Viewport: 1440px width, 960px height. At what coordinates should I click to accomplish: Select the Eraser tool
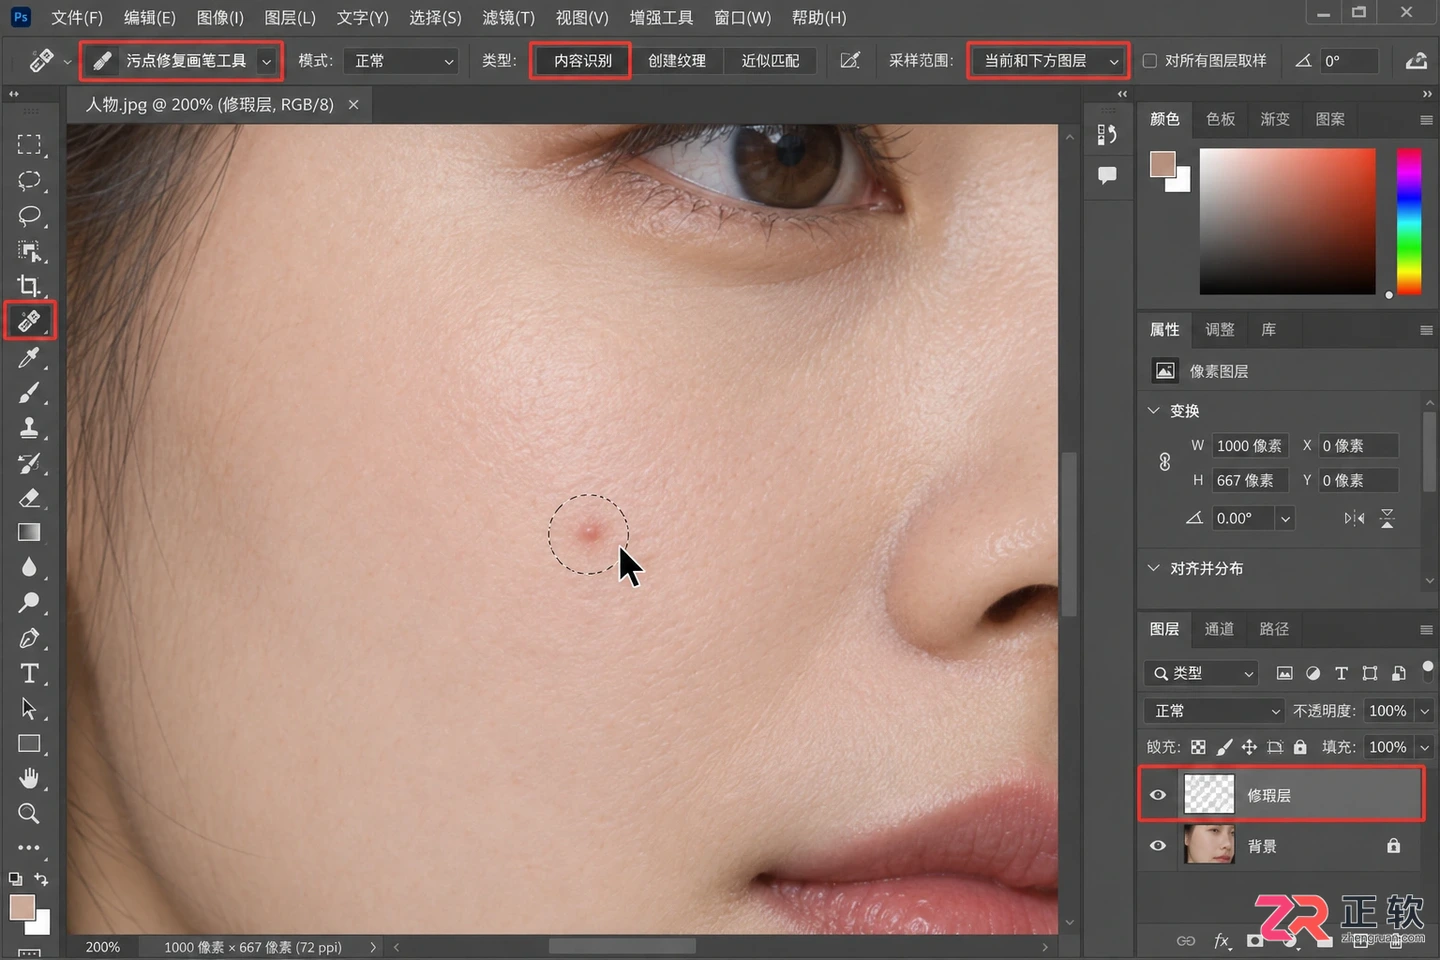coord(29,497)
